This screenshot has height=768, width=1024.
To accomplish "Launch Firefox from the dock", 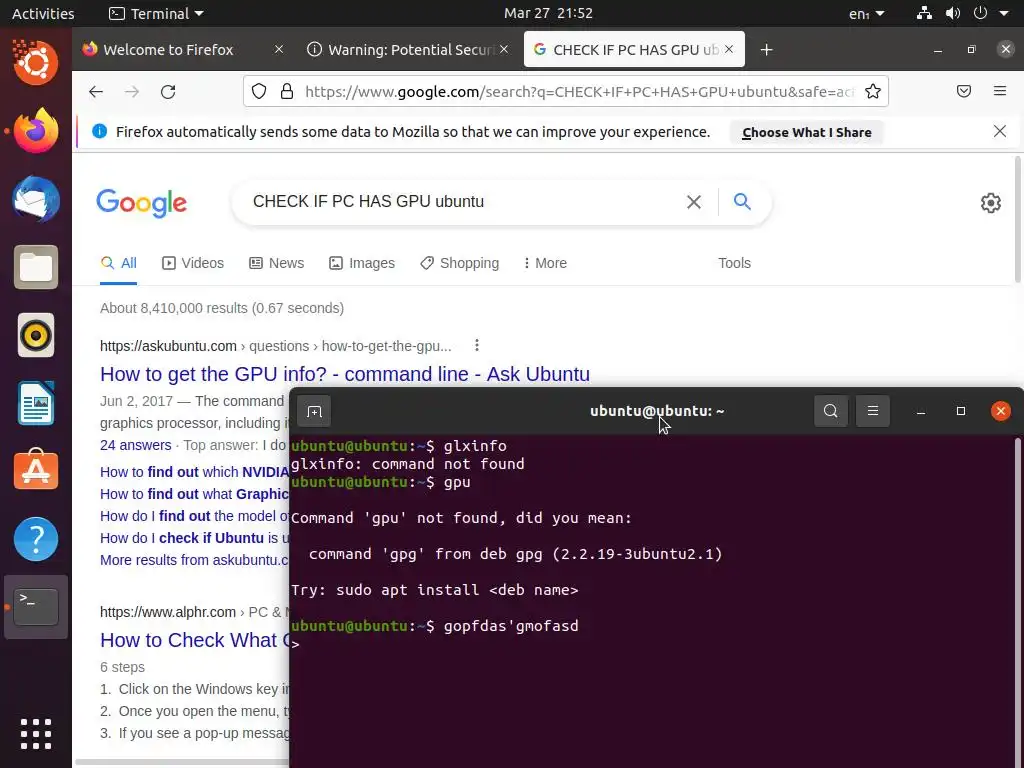I will [x=35, y=131].
